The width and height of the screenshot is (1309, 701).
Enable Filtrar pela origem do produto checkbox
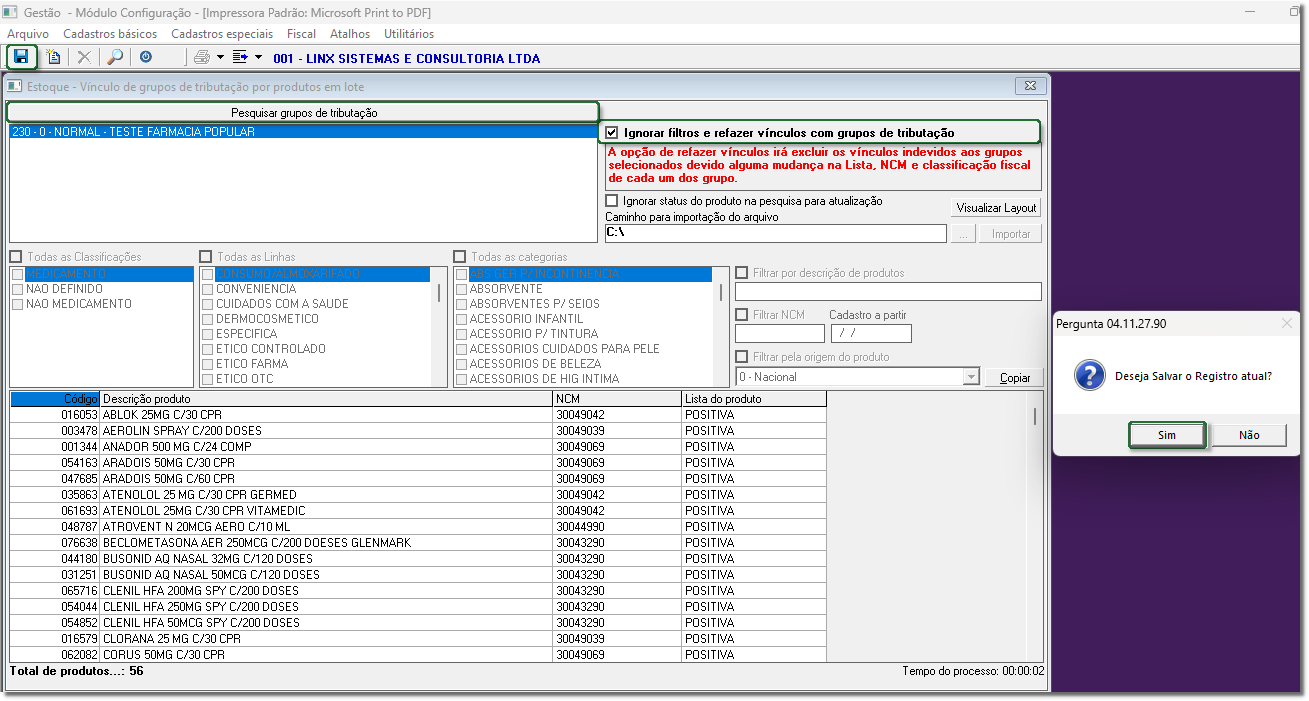tap(742, 357)
